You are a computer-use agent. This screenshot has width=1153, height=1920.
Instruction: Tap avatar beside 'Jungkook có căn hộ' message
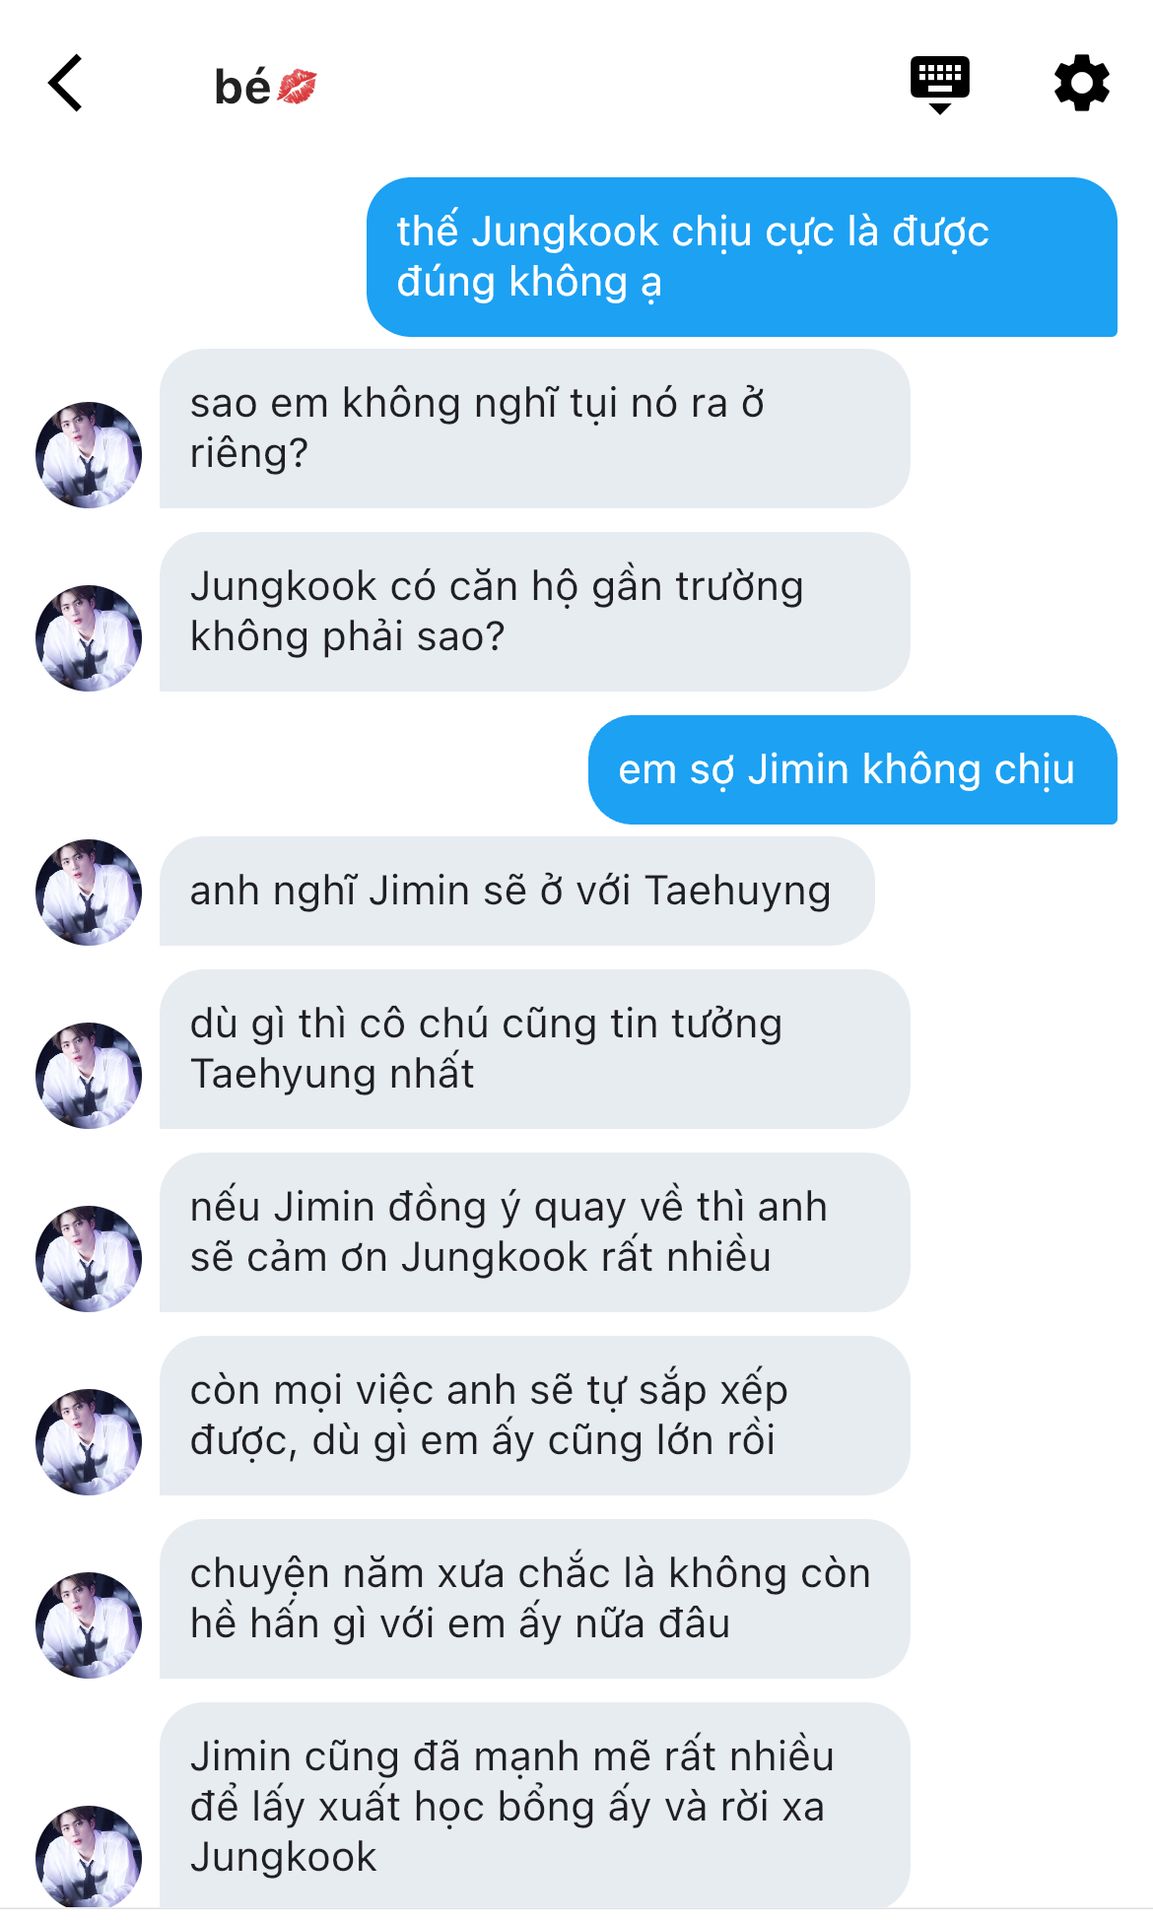tap(88, 638)
